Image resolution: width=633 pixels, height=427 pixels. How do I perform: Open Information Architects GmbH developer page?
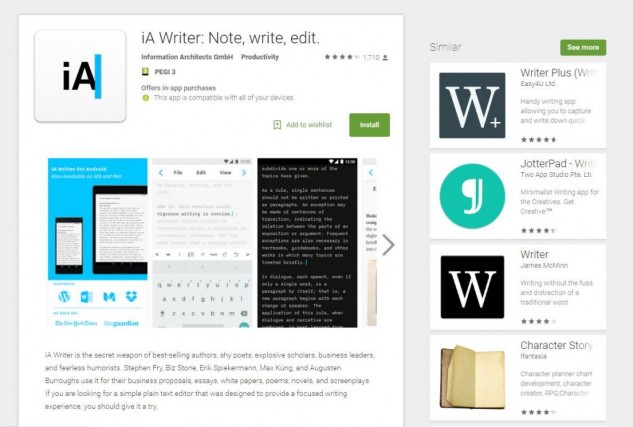[187, 57]
